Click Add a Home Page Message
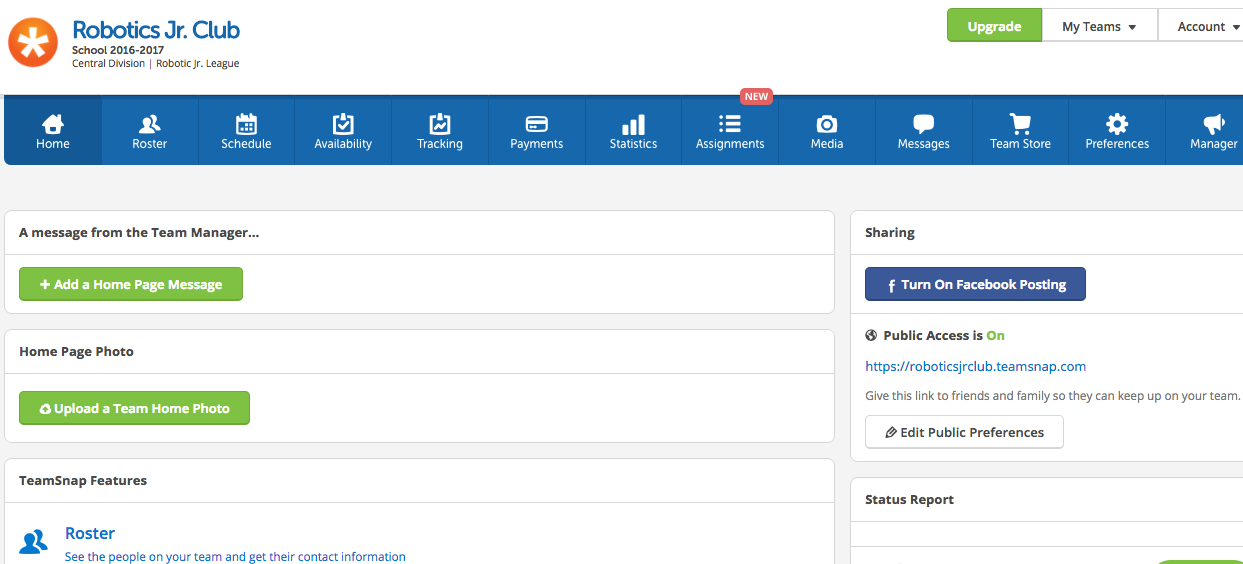The image size is (1243, 564). click(x=131, y=284)
